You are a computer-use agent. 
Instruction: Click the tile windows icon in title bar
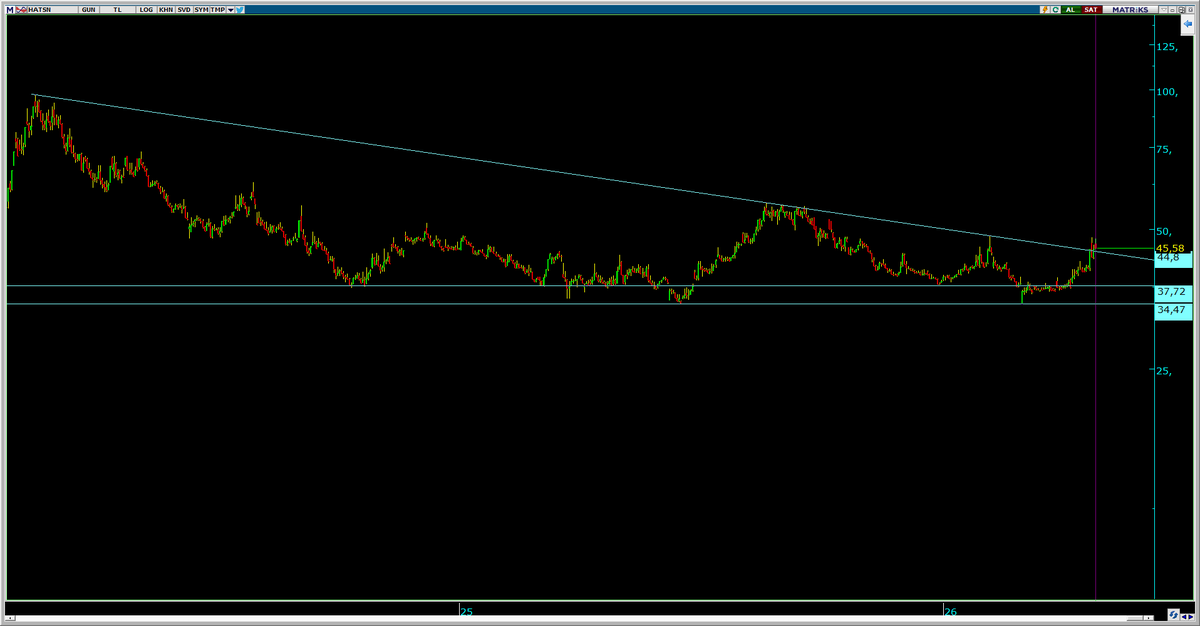point(1181,9)
